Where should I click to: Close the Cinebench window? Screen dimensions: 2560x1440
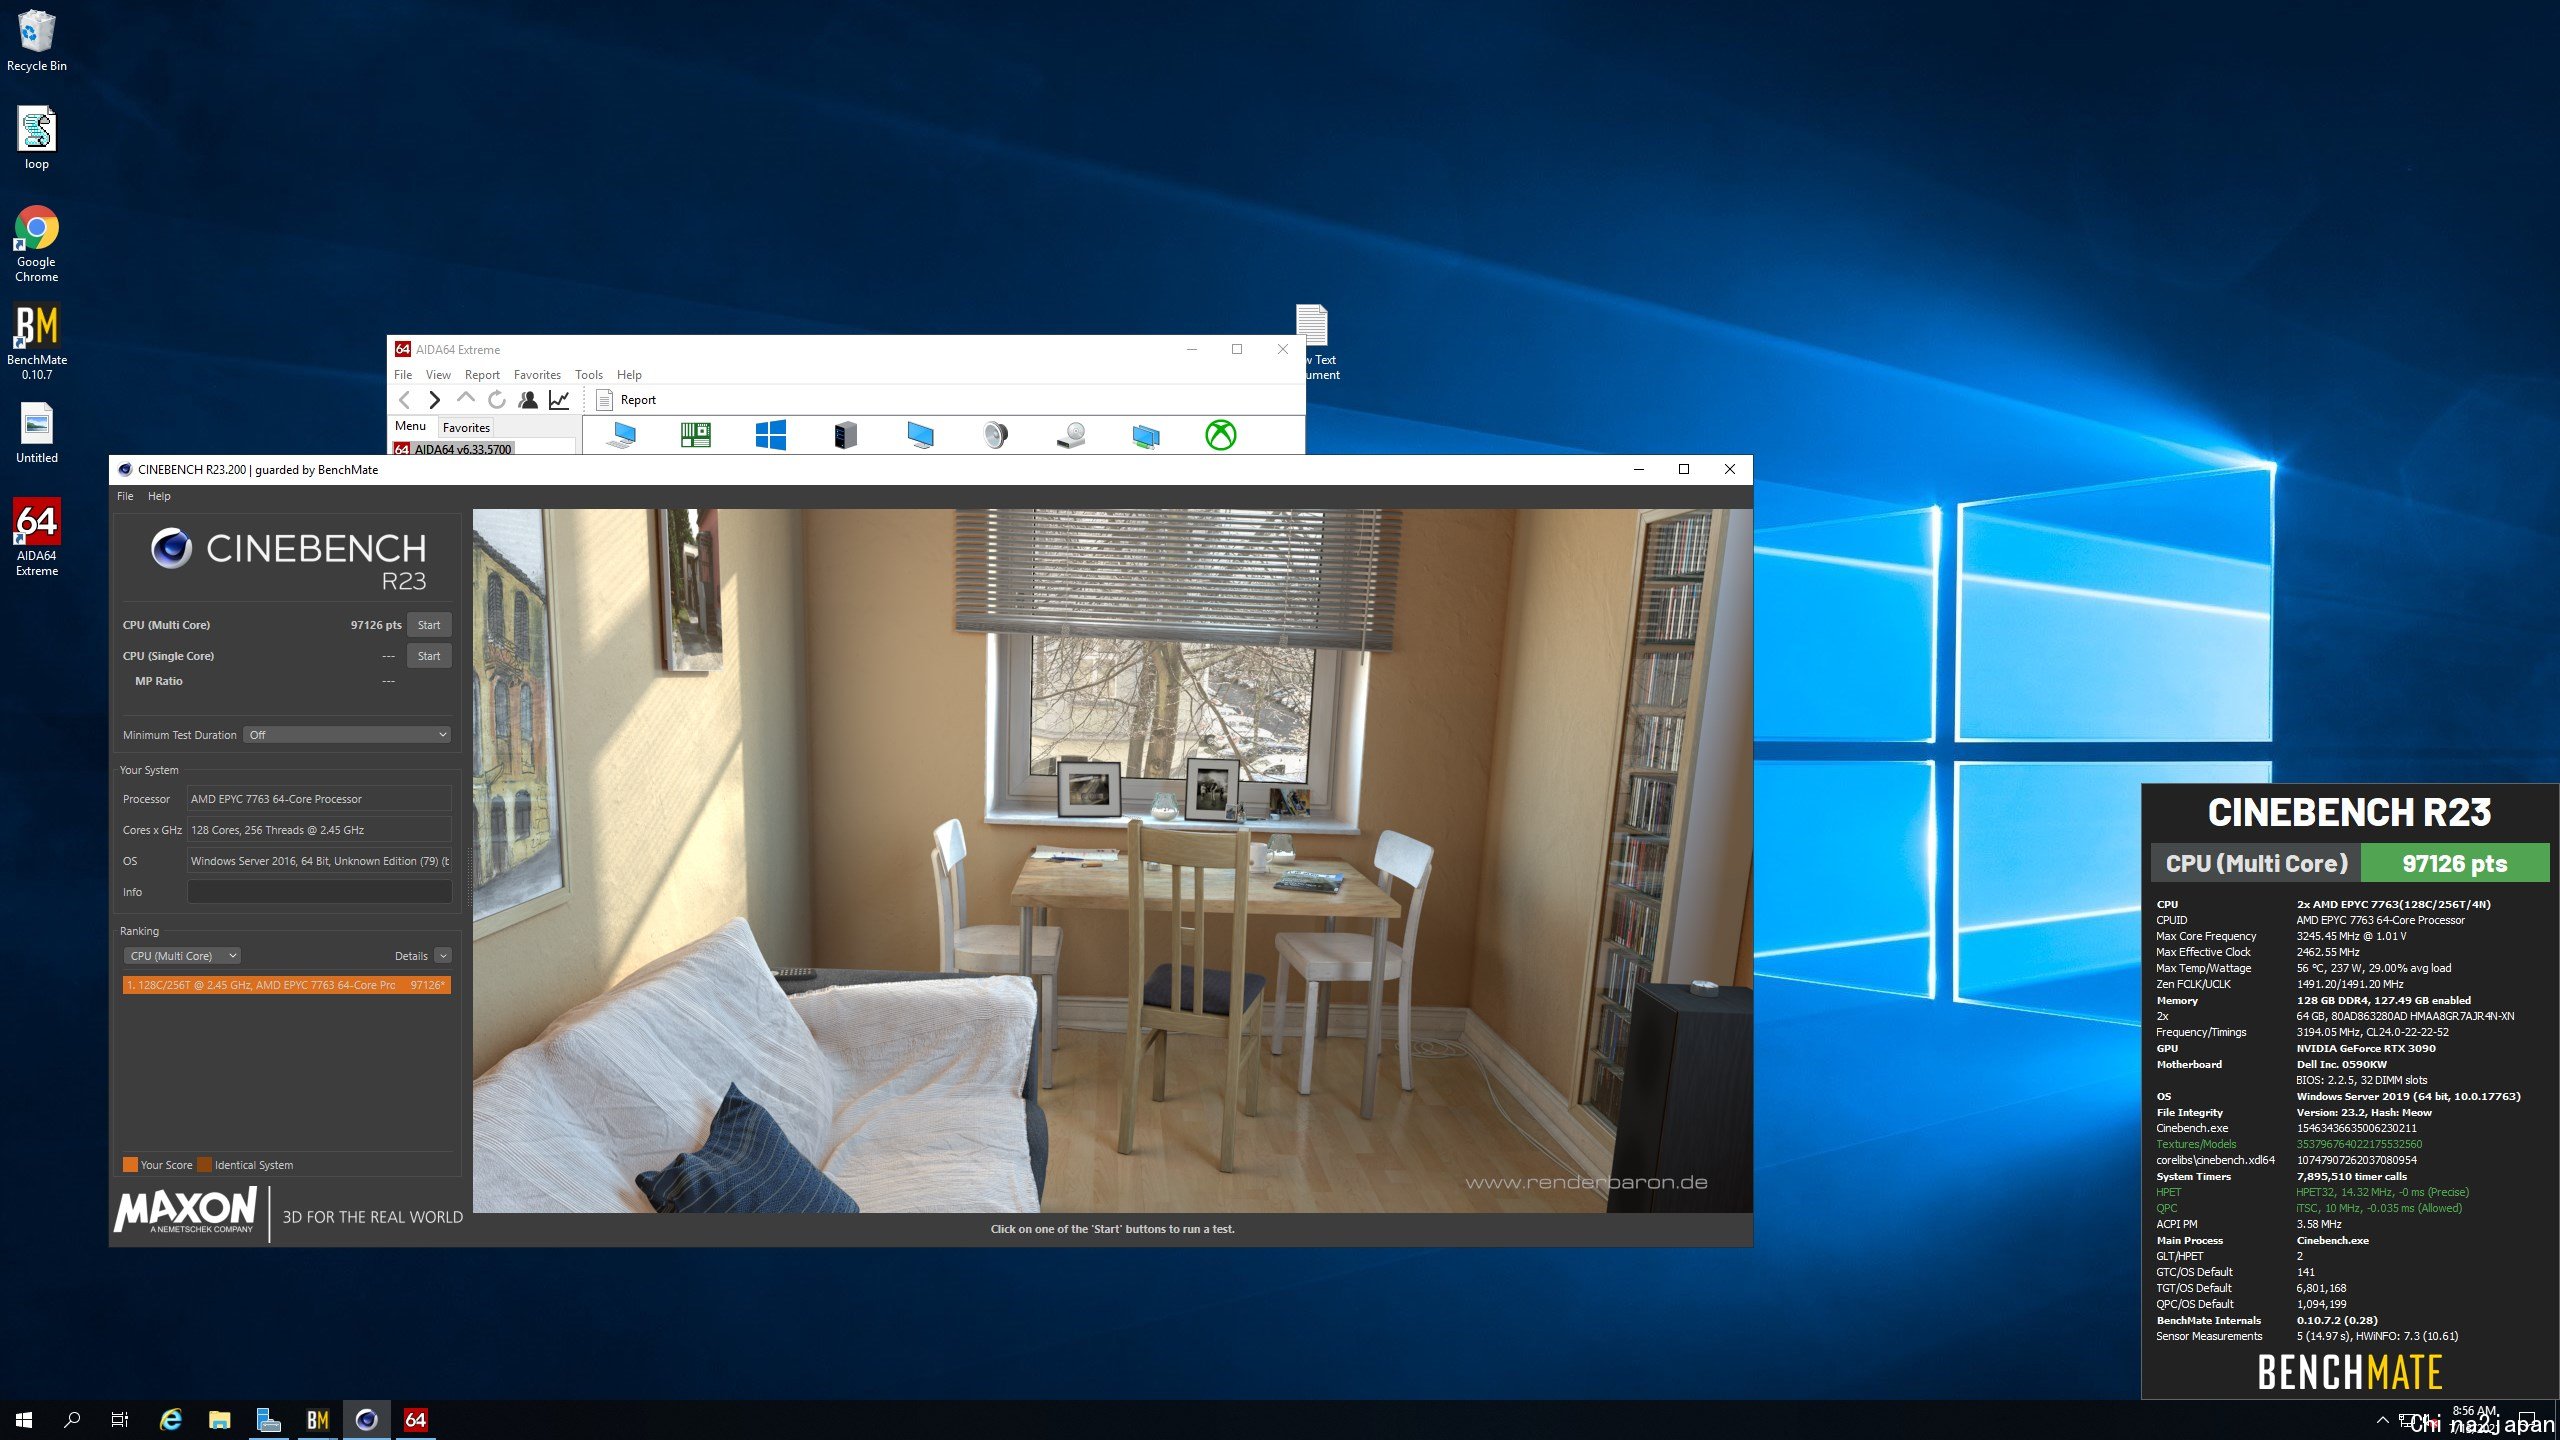pyautogui.click(x=1730, y=469)
